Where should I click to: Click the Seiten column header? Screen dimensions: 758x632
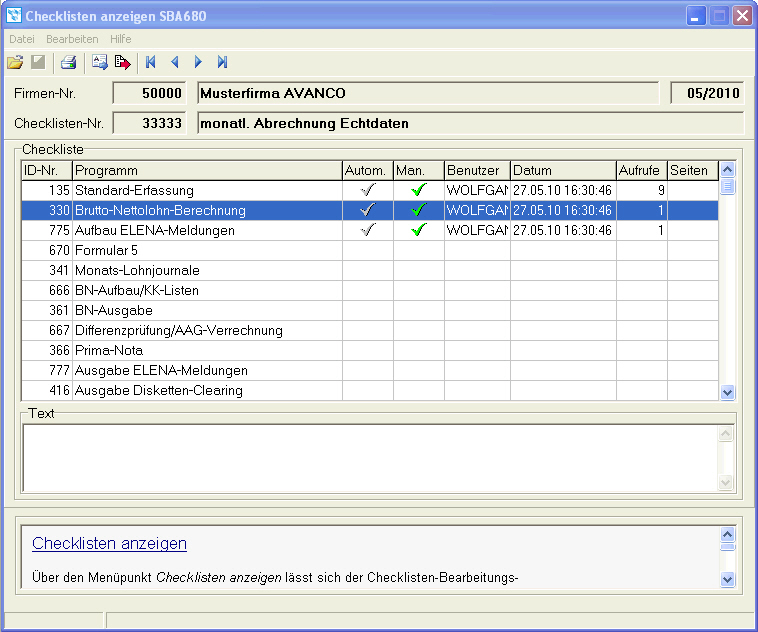[693, 170]
